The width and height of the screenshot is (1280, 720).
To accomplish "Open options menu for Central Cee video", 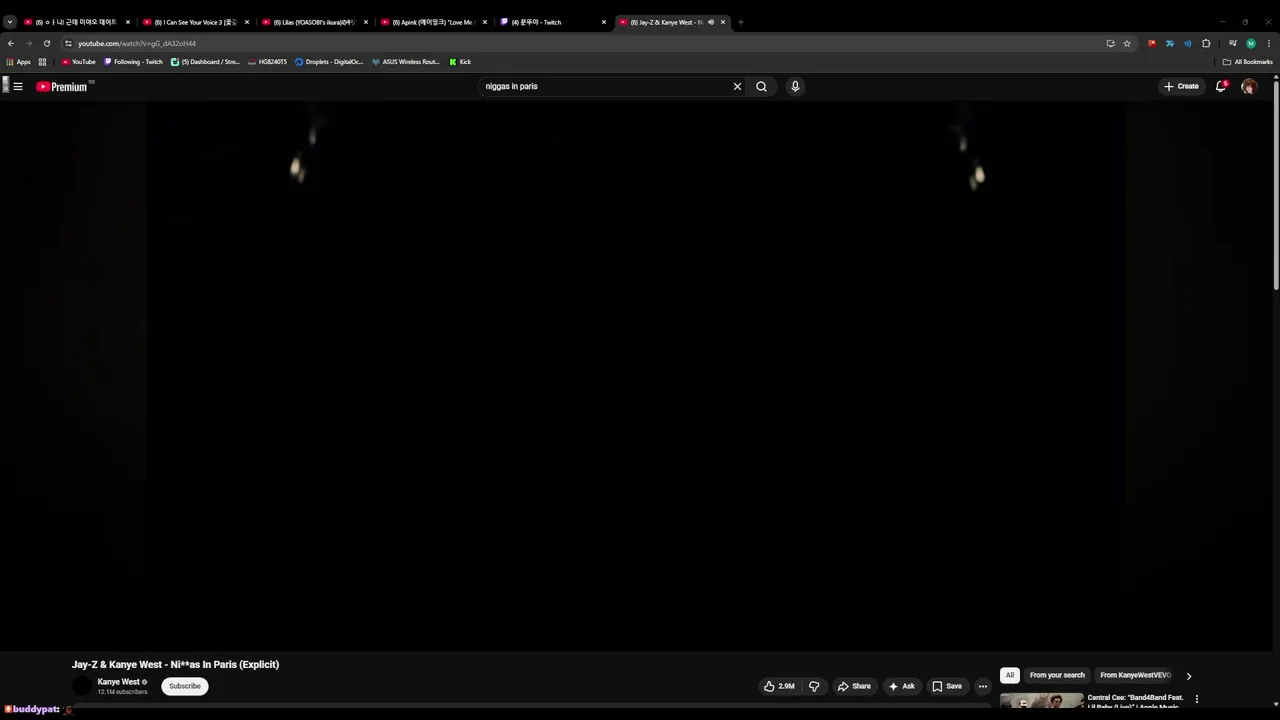I will pos(1197,699).
